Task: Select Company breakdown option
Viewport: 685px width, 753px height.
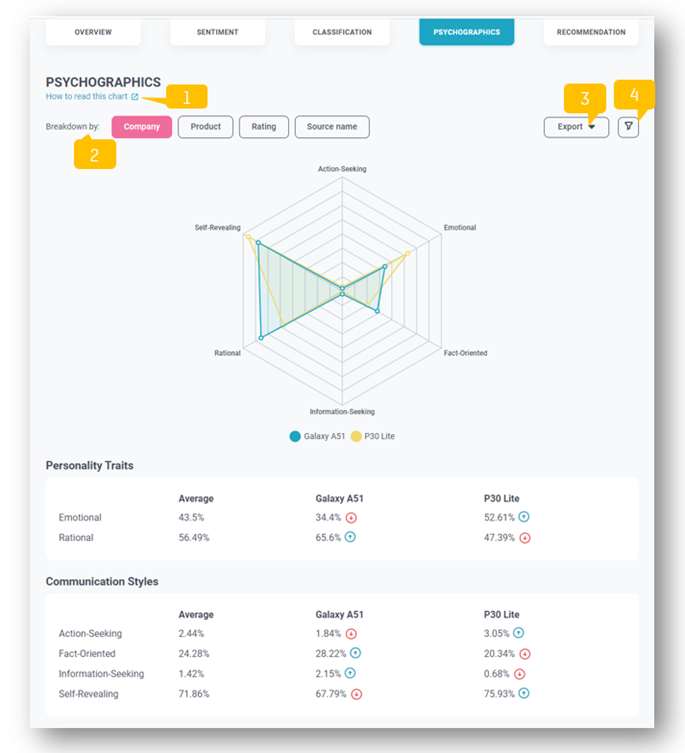Action: tap(142, 127)
